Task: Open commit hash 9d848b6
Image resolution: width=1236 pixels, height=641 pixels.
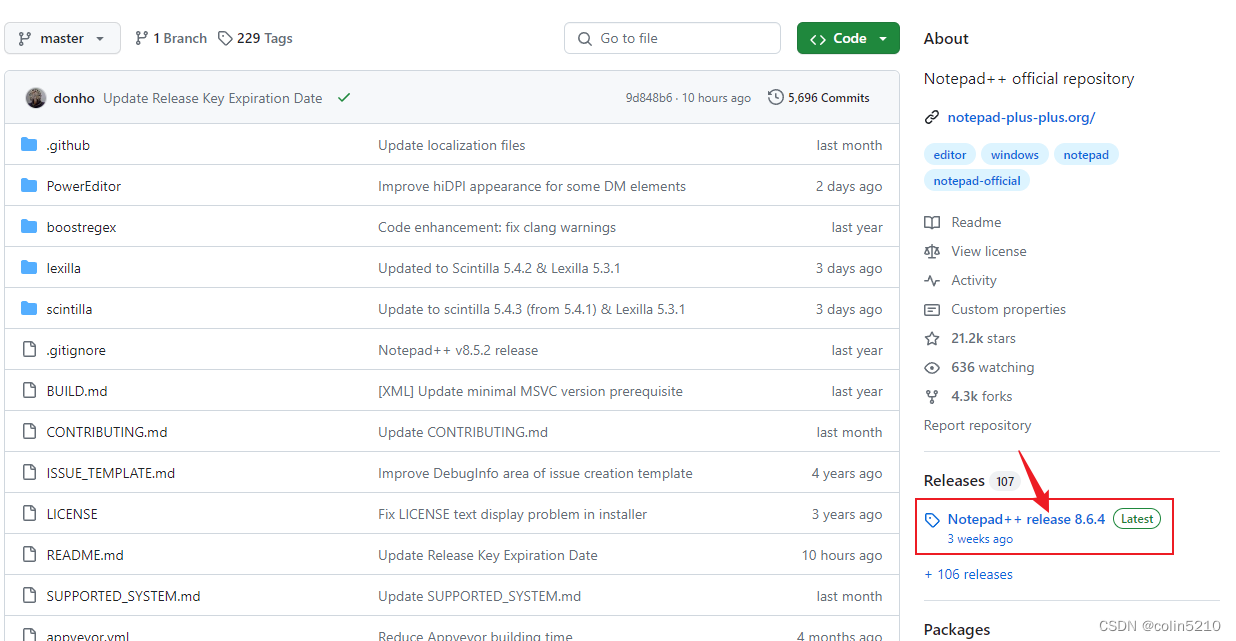Action: click(x=649, y=98)
